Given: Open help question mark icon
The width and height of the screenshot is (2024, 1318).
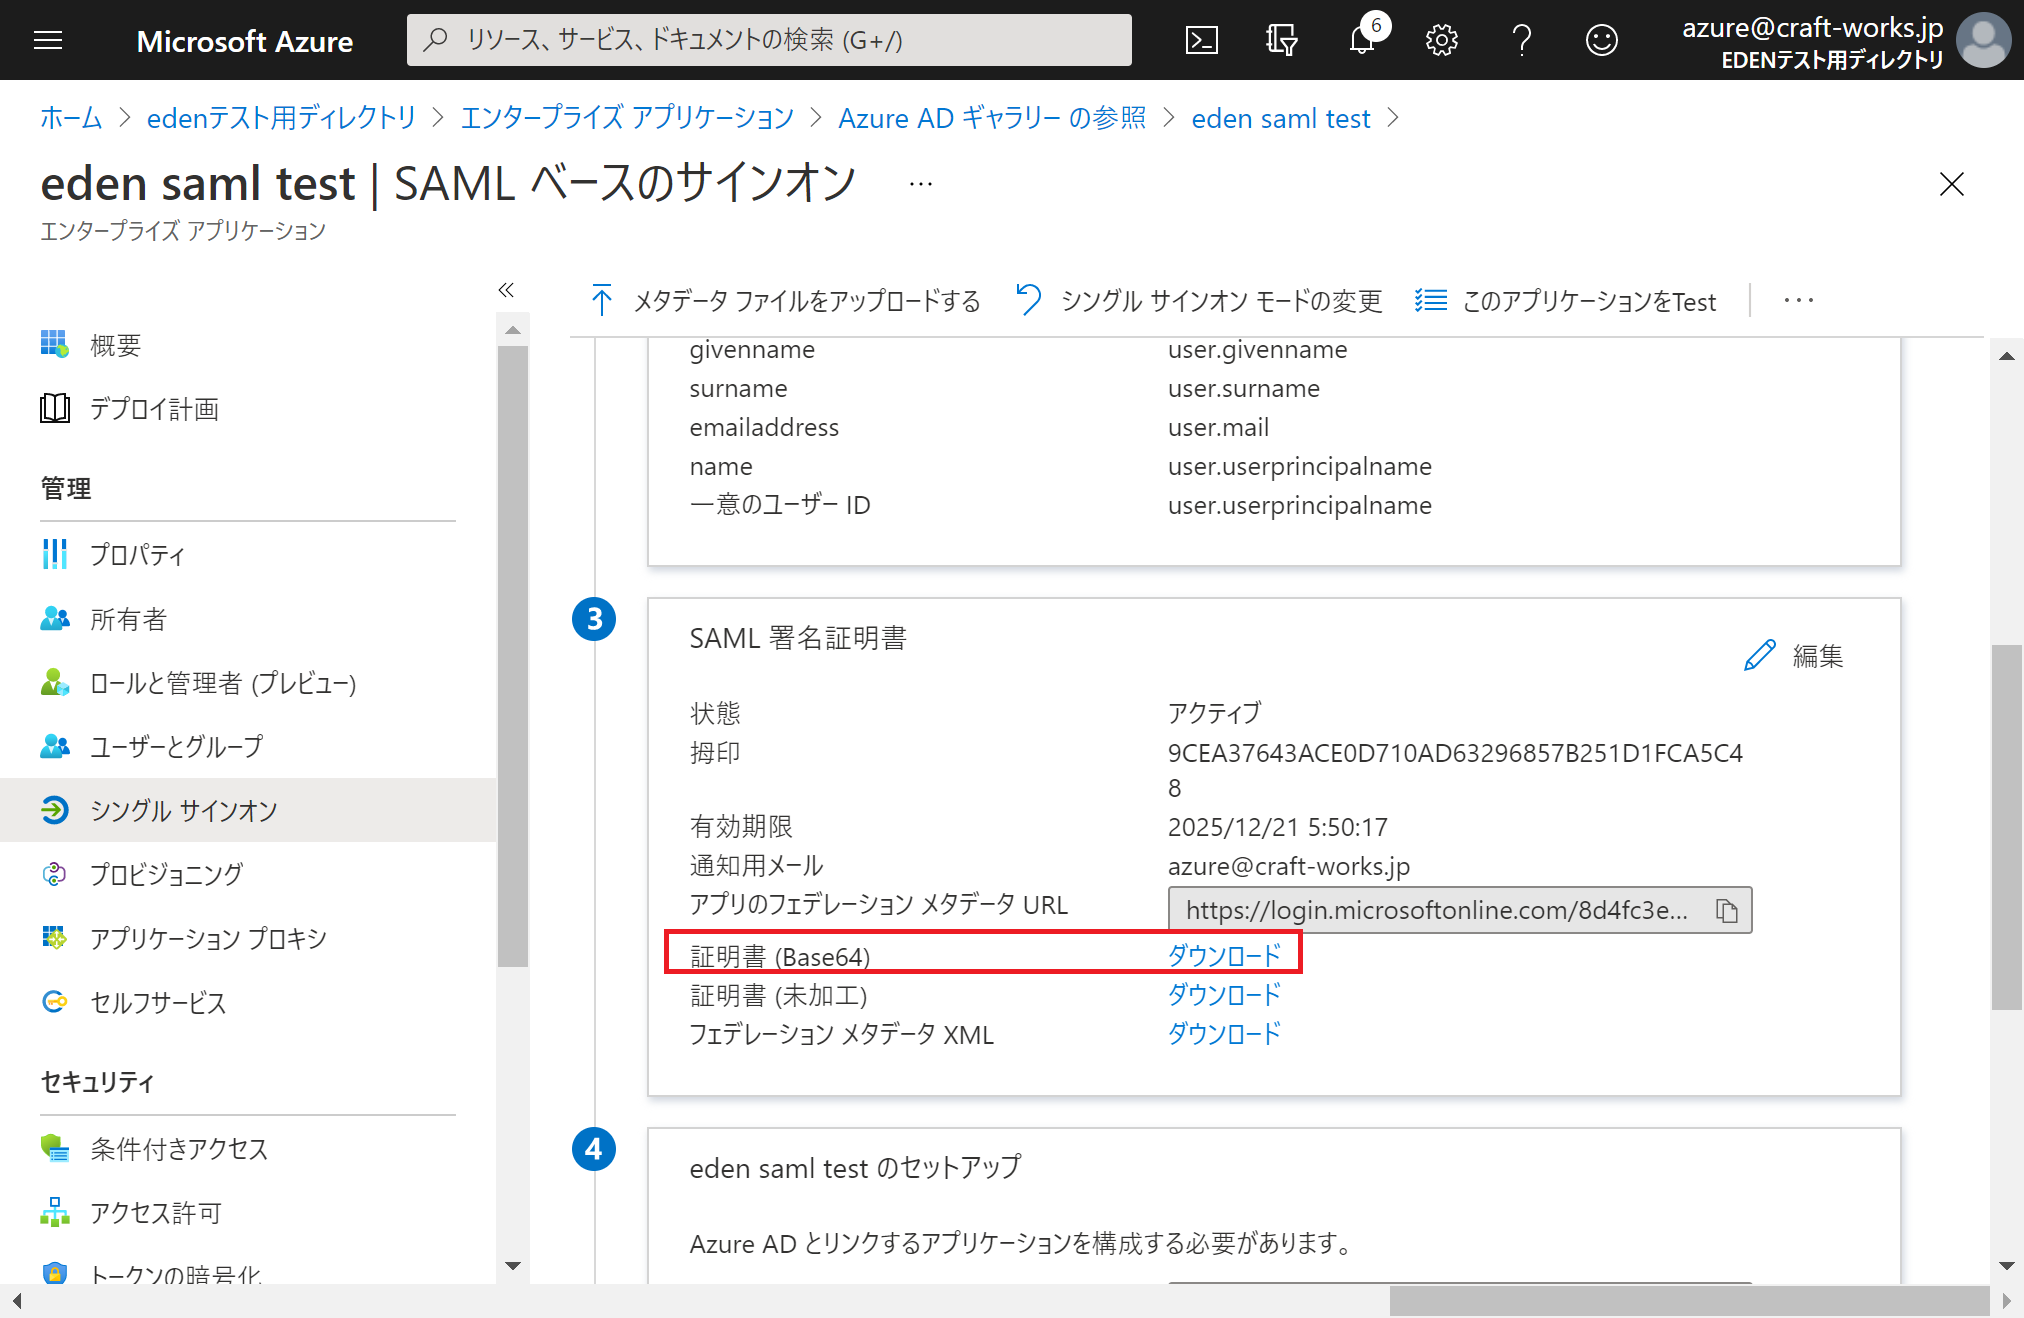Looking at the screenshot, I should 1521,40.
